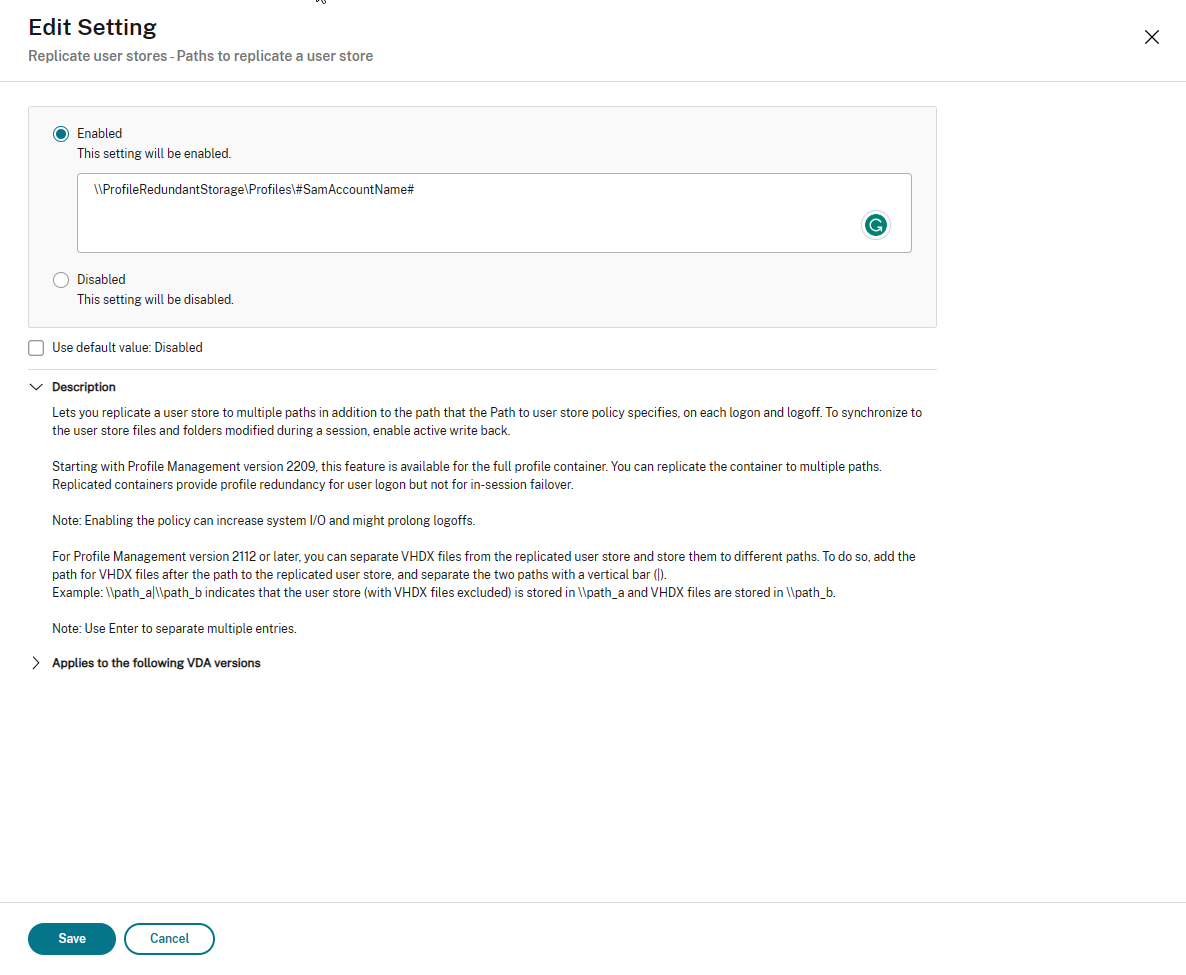Expand the VDA versions chevron arrow

click(x=37, y=663)
